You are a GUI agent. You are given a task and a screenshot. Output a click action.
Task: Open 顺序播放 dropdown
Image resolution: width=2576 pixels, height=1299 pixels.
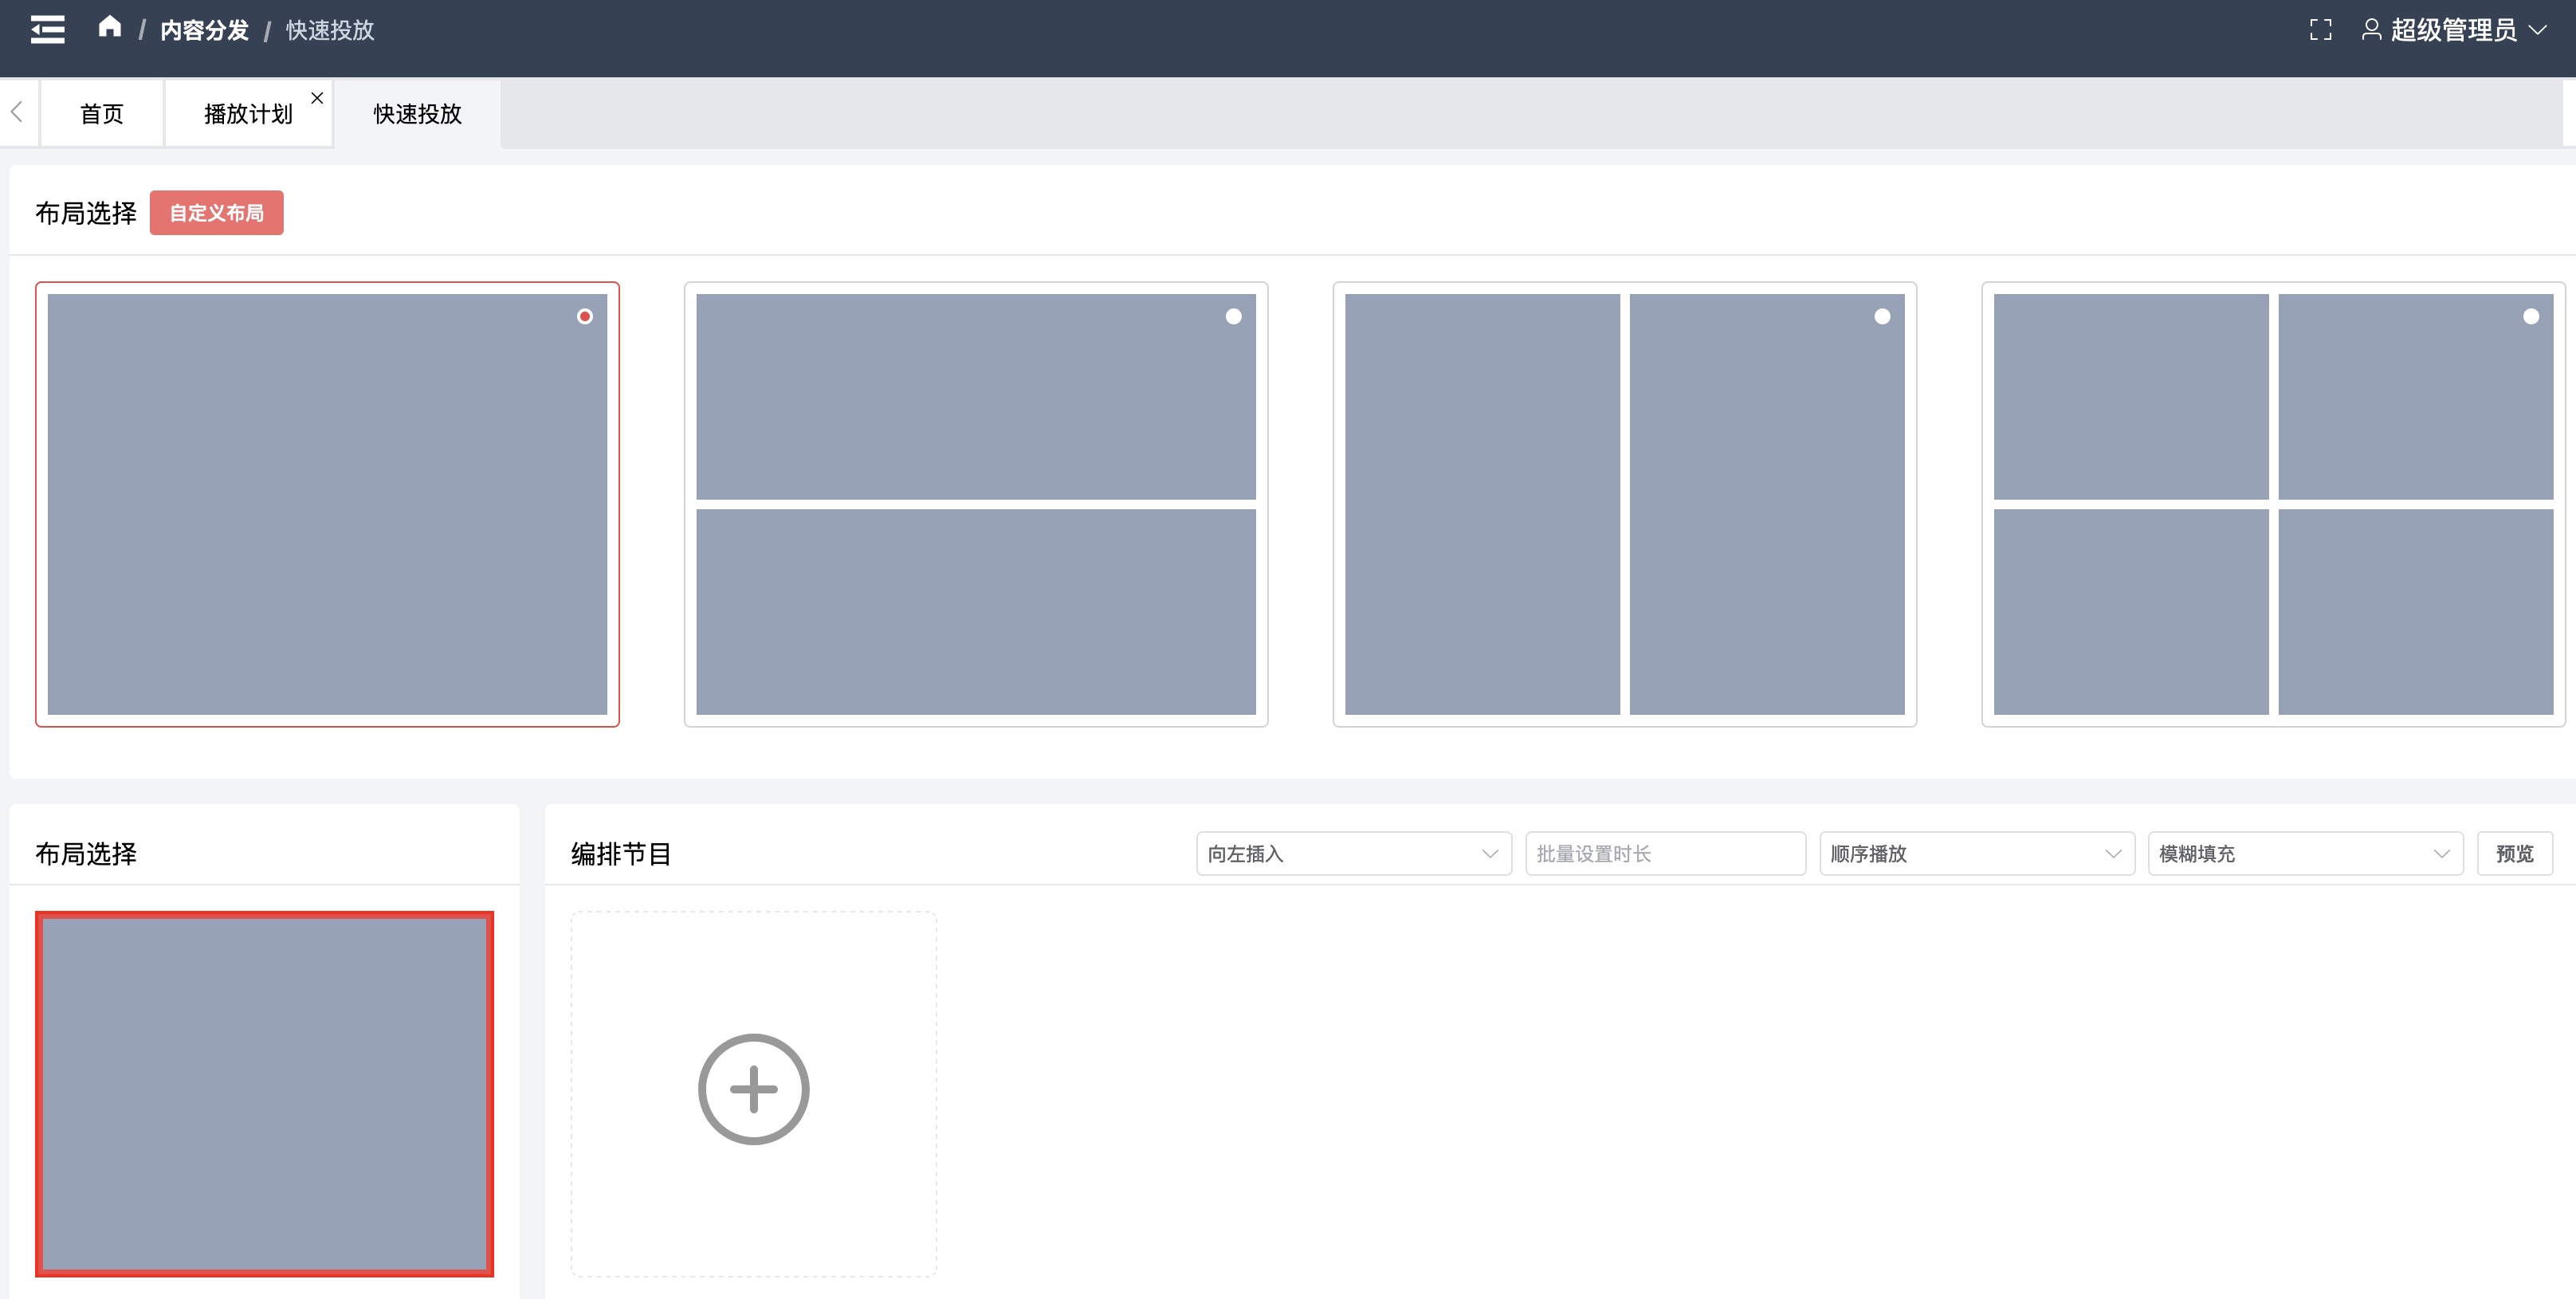click(1977, 853)
